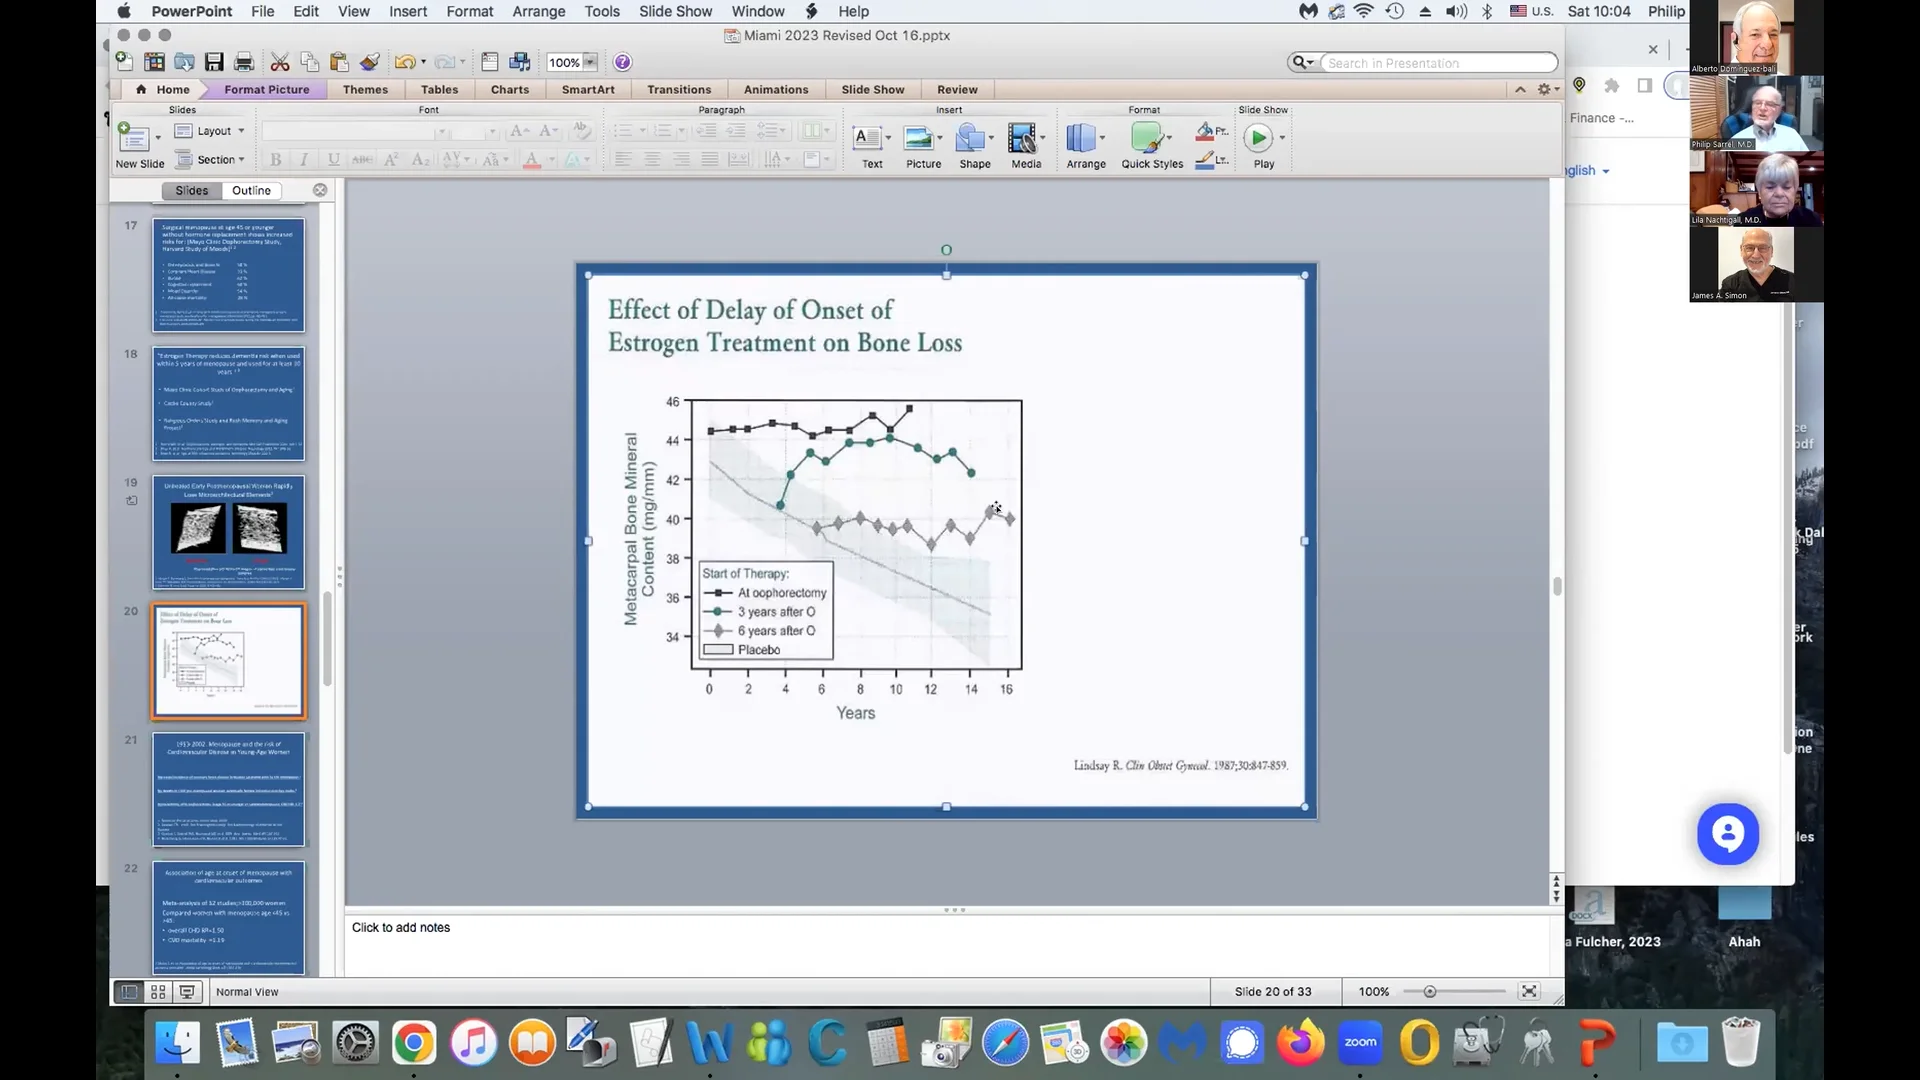Open the Insert menu in menu bar
Viewport: 1920px width, 1080px height.
[408, 11]
